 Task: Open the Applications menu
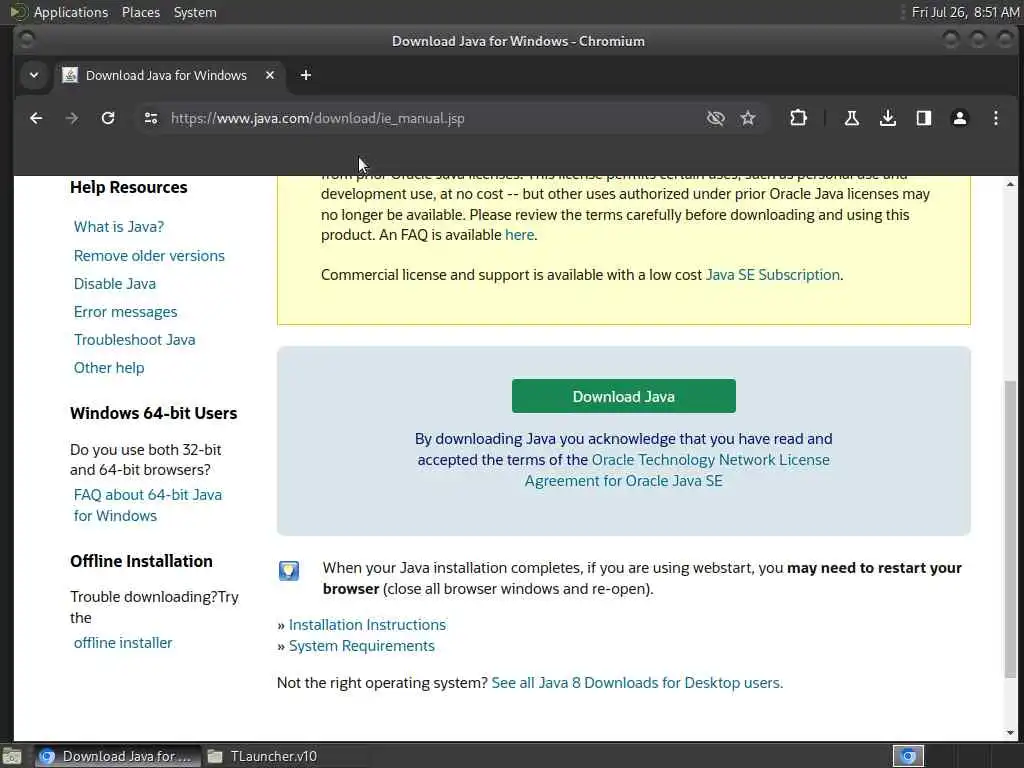71,12
